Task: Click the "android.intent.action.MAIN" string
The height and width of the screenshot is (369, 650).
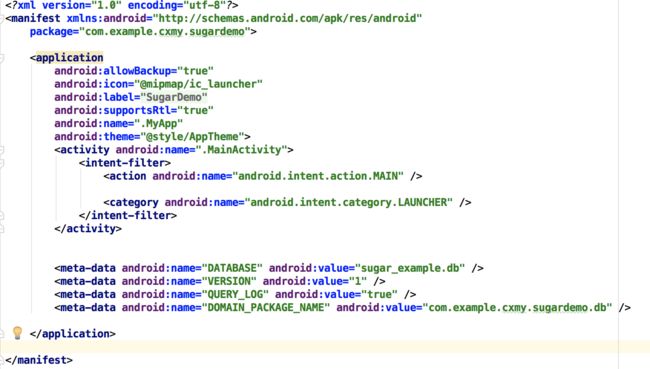Action: click(x=318, y=176)
